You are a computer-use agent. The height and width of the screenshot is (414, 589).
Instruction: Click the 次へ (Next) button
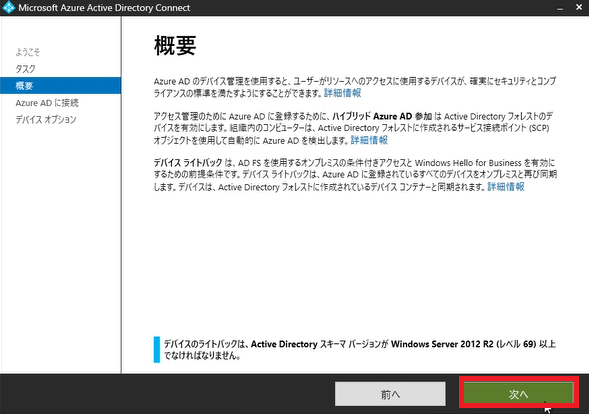(518, 394)
